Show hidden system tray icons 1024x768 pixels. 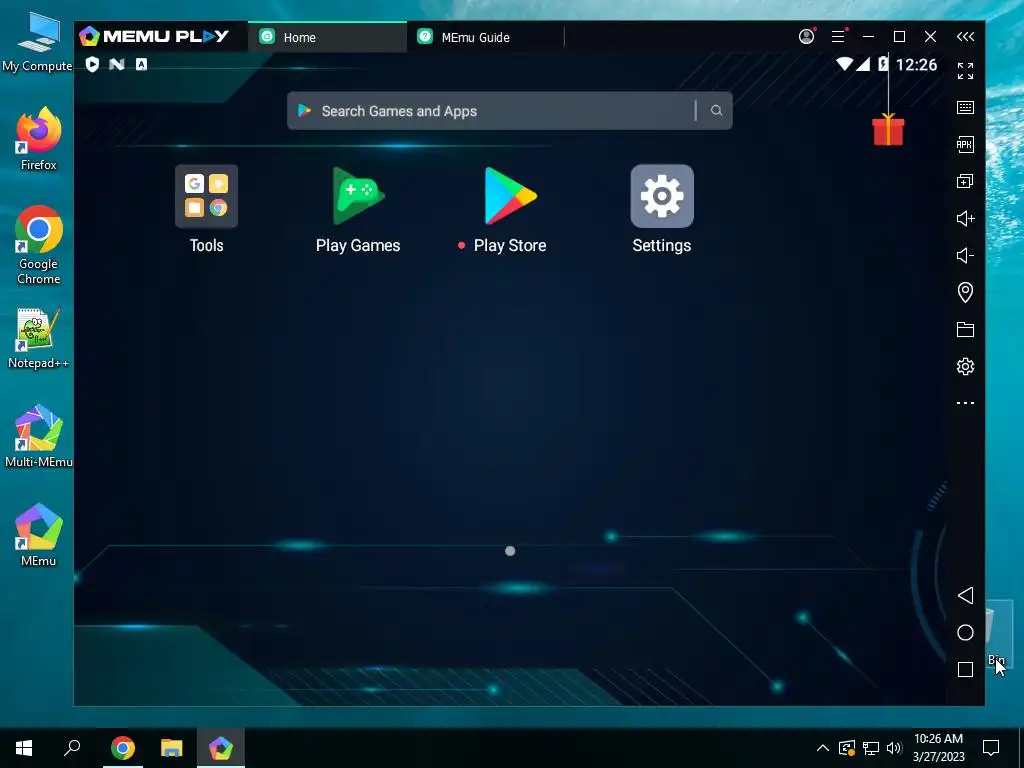click(x=823, y=748)
